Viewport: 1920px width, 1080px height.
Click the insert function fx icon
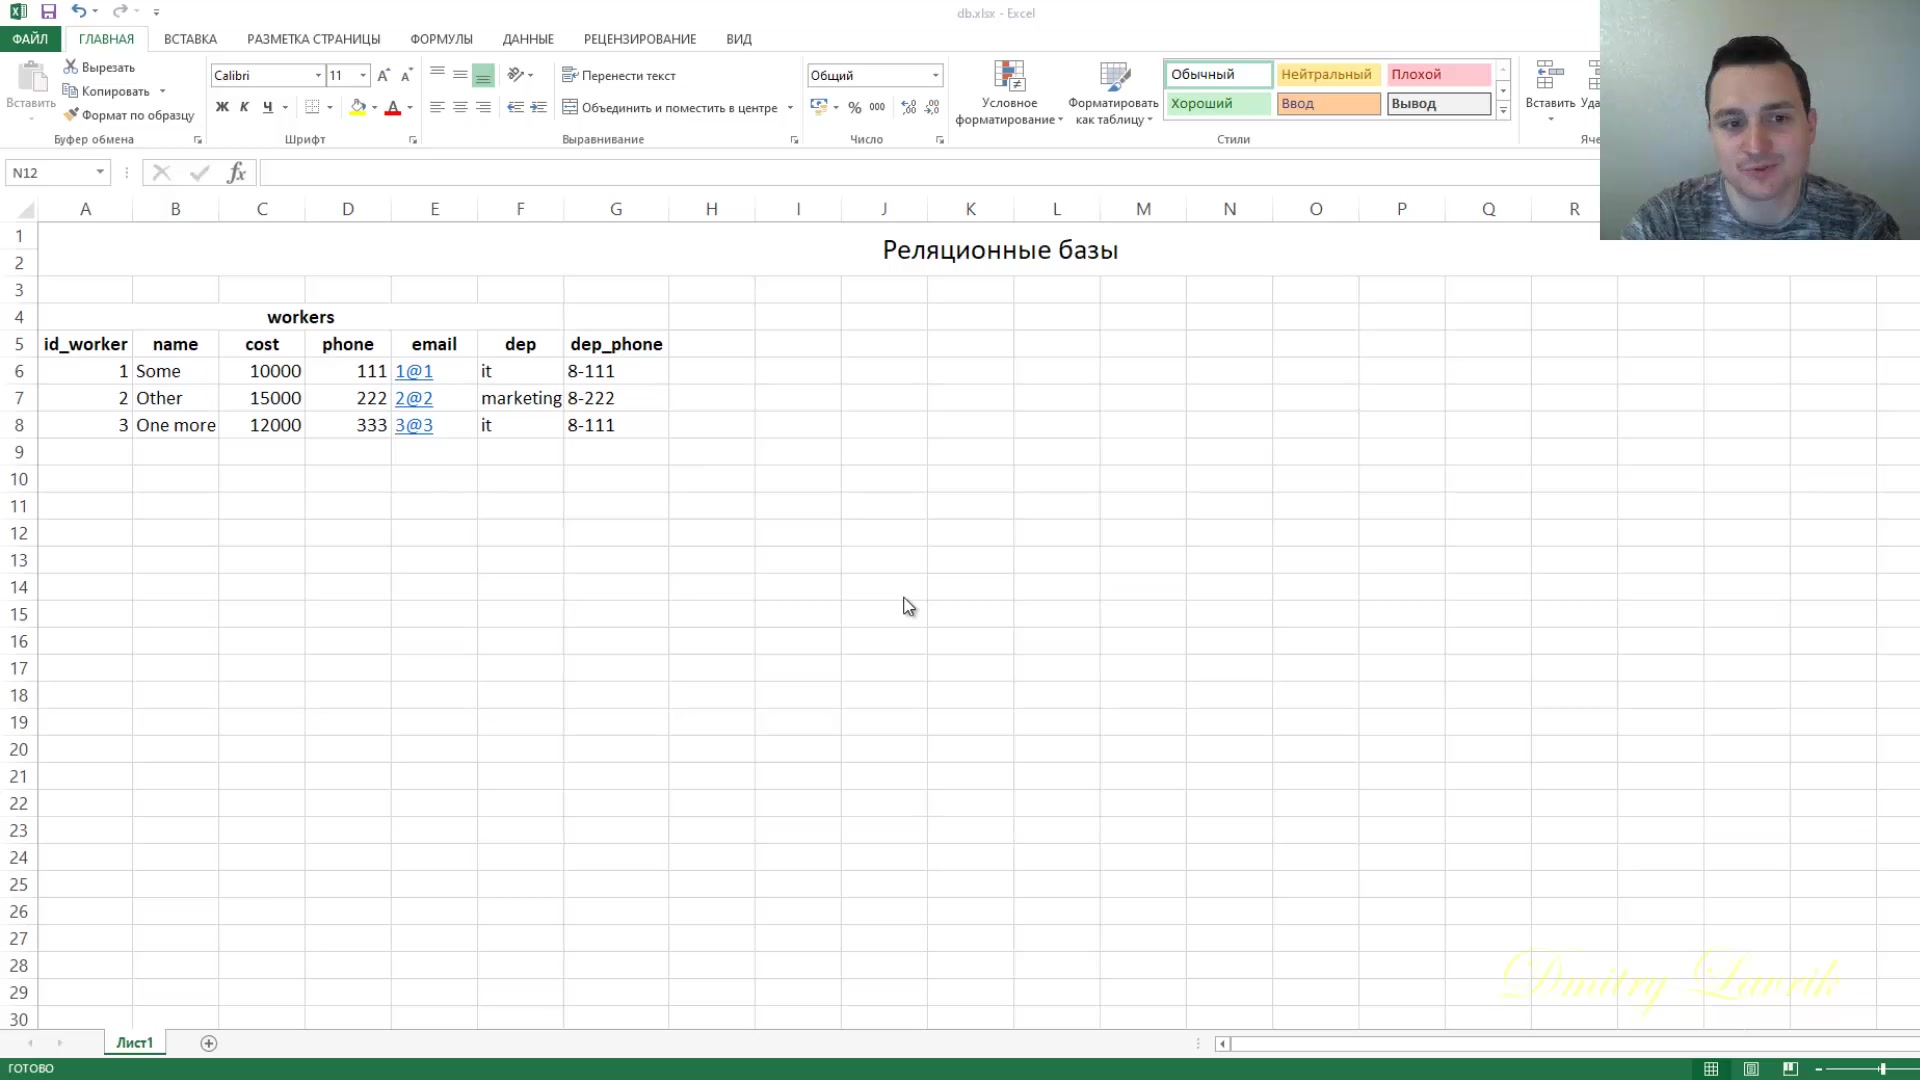click(x=236, y=173)
